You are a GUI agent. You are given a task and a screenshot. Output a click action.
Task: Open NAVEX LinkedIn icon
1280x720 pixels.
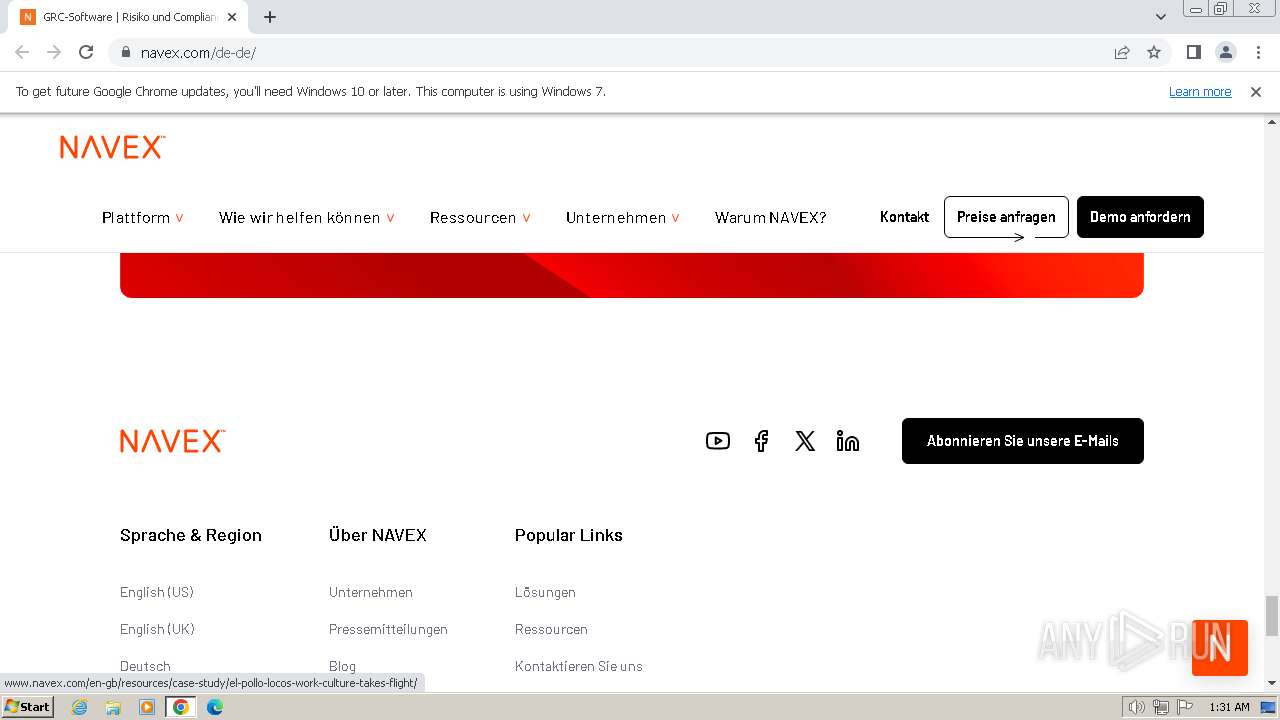click(848, 441)
